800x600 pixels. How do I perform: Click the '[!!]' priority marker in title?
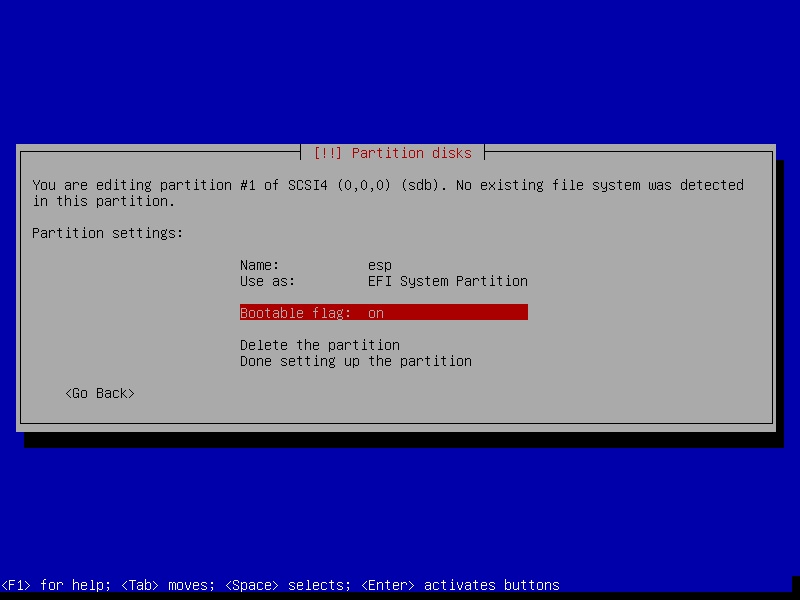click(x=328, y=153)
